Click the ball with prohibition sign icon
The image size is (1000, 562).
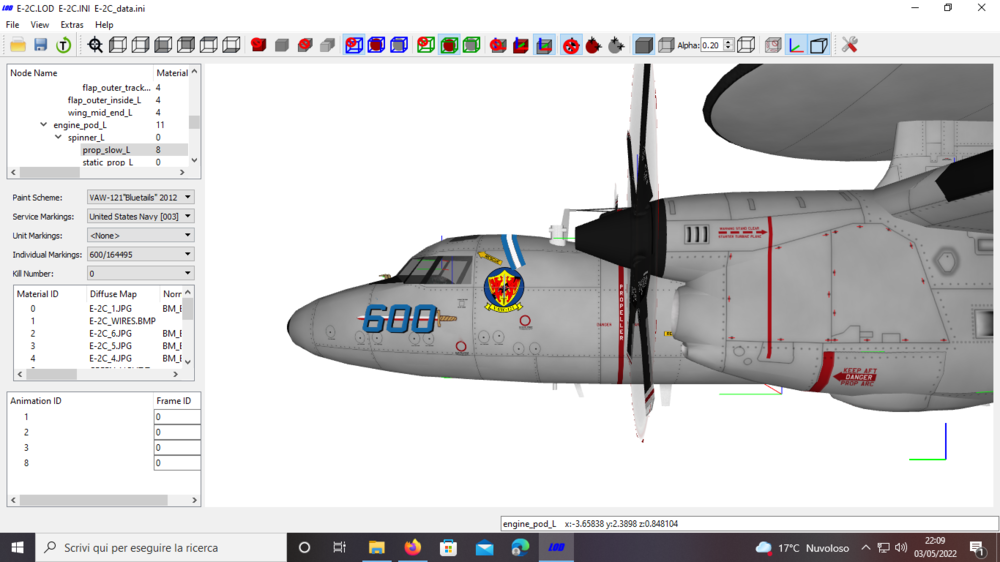point(571,45)
